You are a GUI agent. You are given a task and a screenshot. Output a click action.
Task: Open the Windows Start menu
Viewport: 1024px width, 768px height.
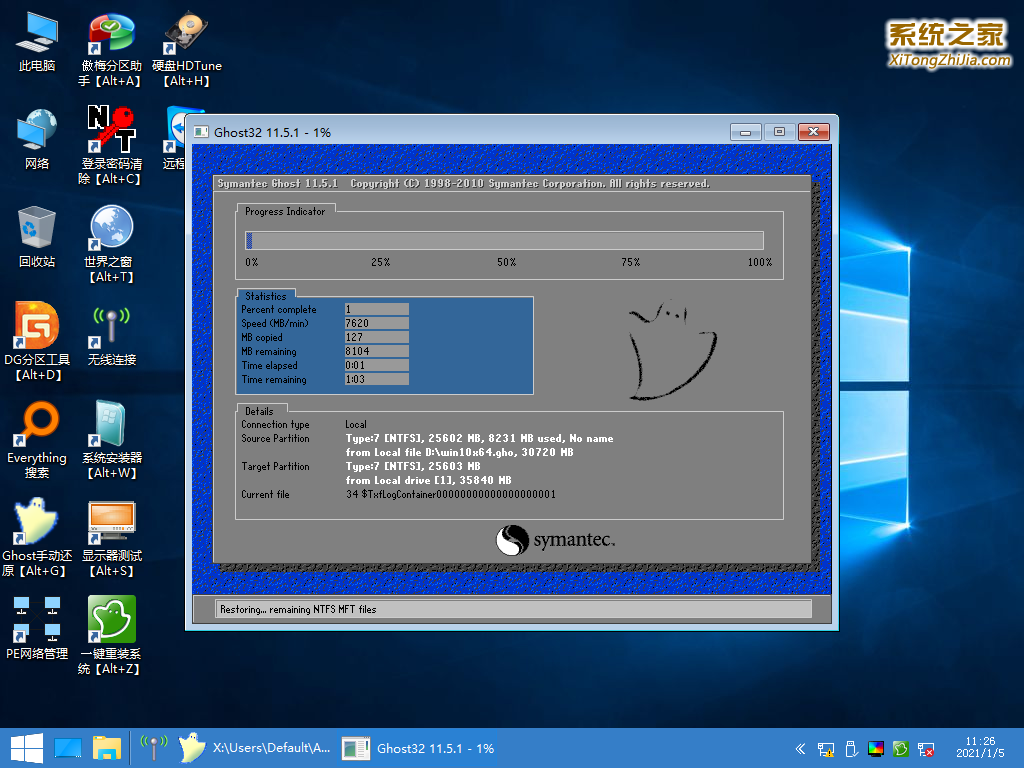tap(26, 748)
